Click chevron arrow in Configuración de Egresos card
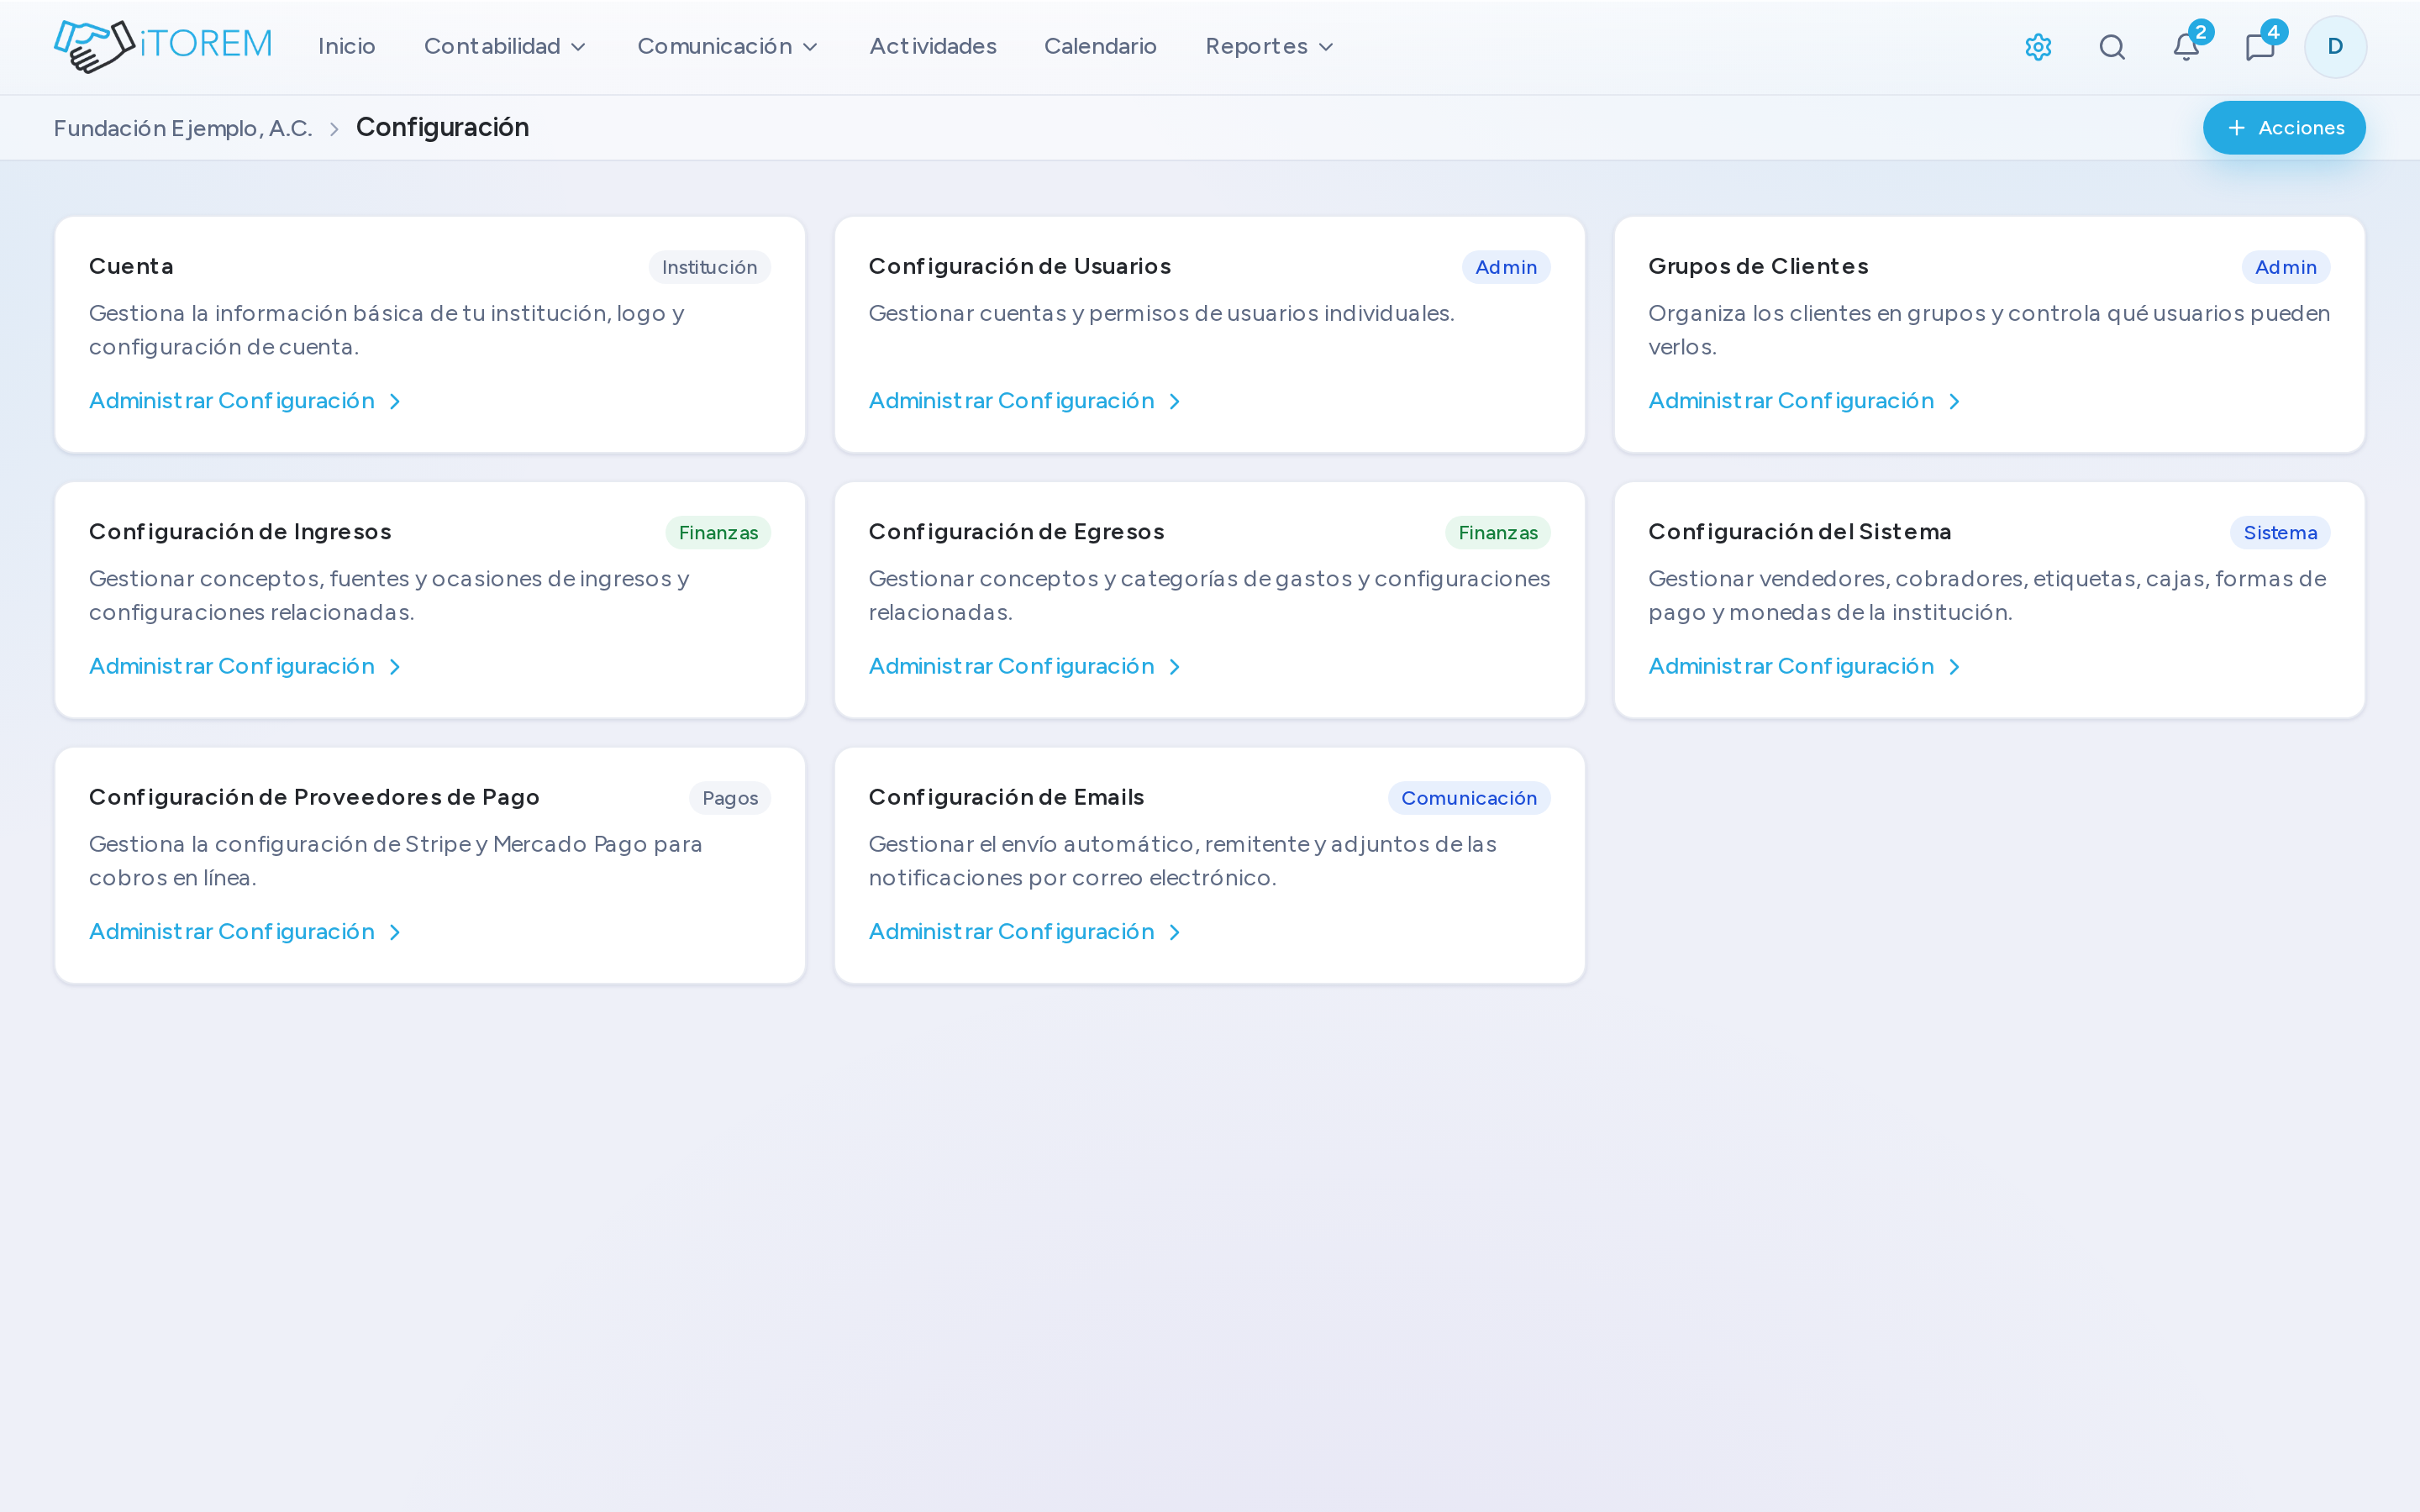The image size is (2420, 1512). tap(1175, 667)
